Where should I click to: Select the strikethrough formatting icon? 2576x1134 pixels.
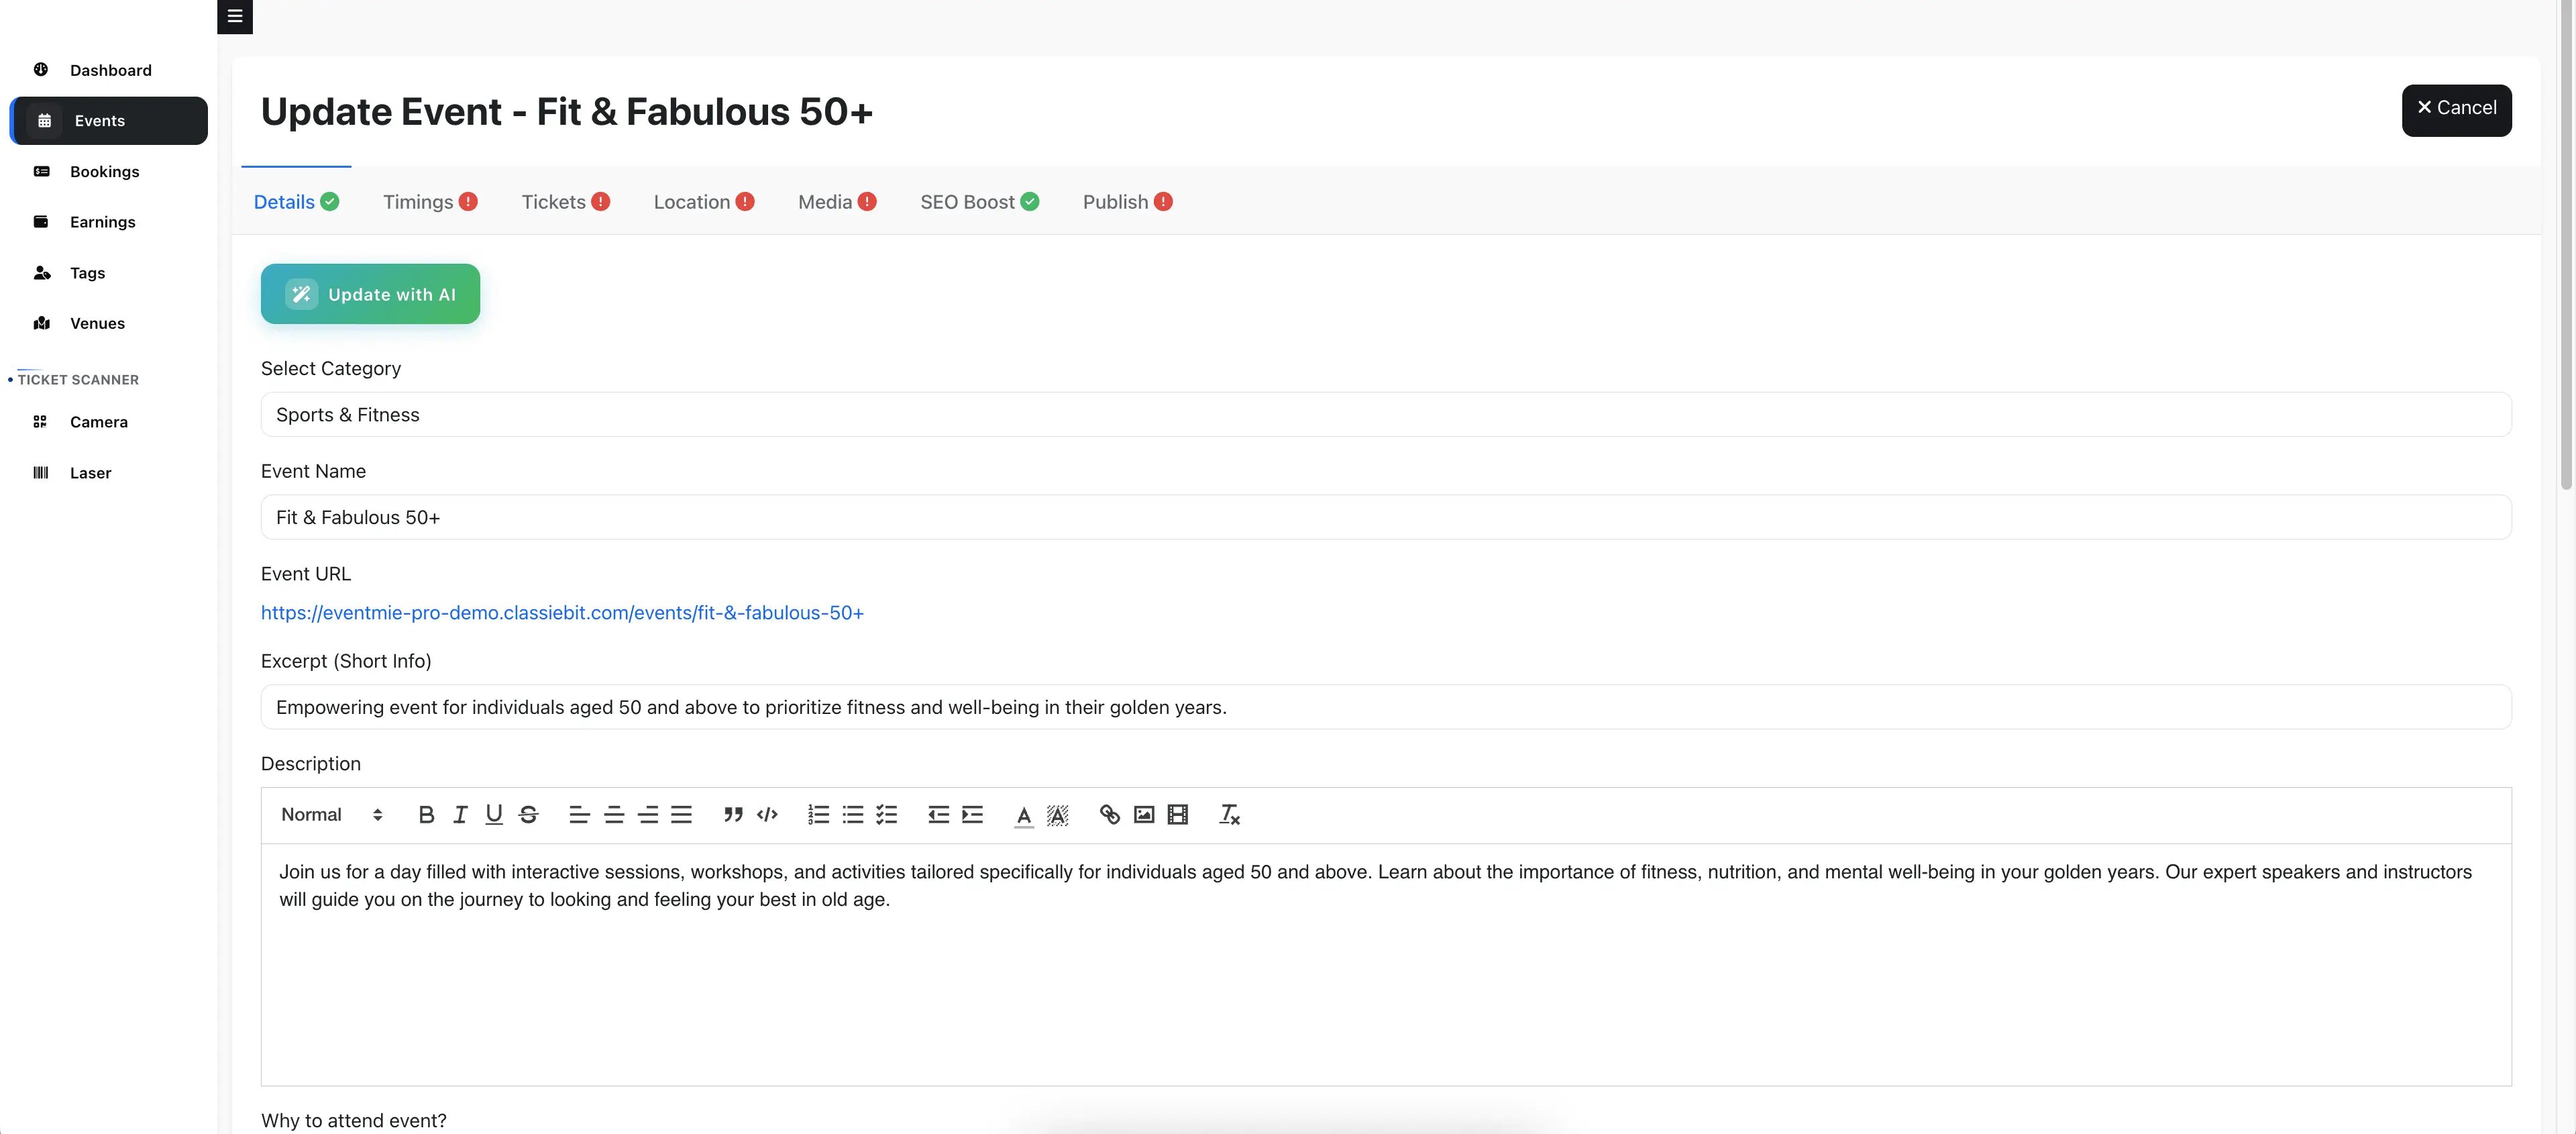[x=528, y=816]
